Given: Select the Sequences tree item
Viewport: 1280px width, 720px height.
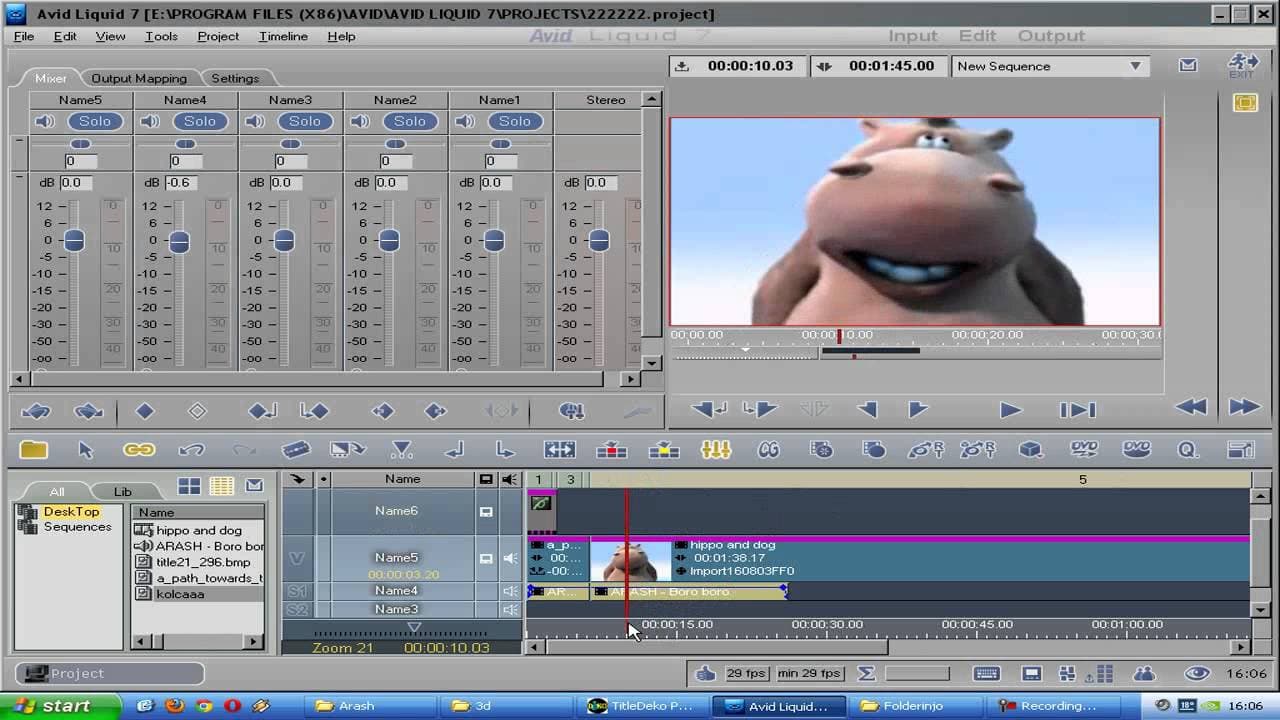Looking at the screenshot, I should tap(78, 527).
